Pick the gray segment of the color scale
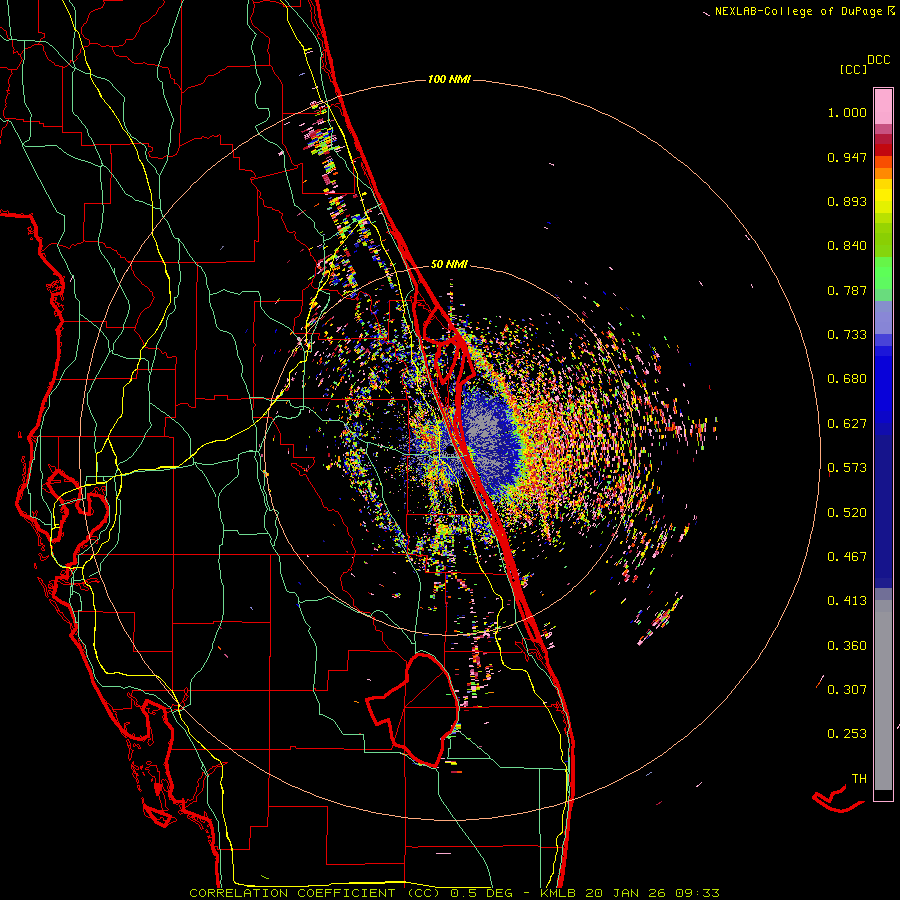 [x=883, y=695]
